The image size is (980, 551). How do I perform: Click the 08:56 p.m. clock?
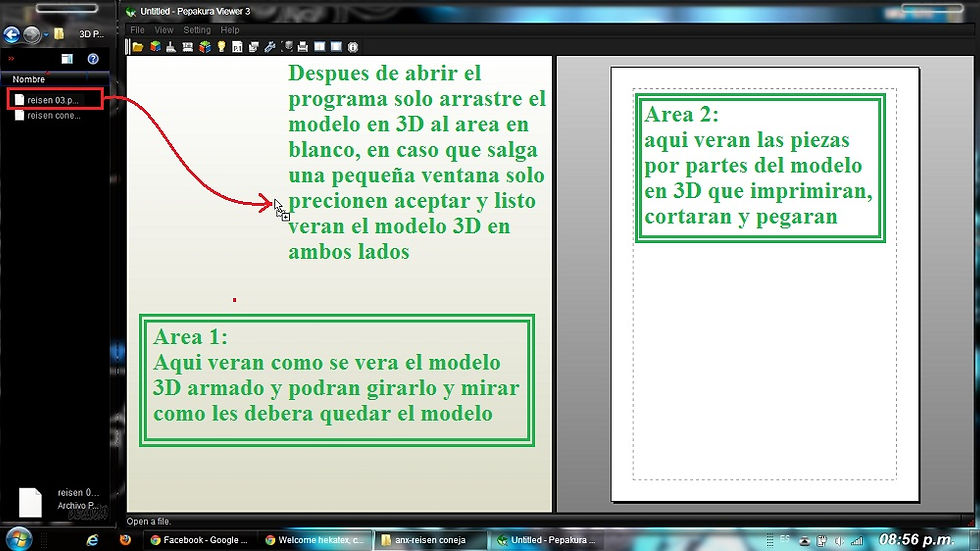pos(916,539)
